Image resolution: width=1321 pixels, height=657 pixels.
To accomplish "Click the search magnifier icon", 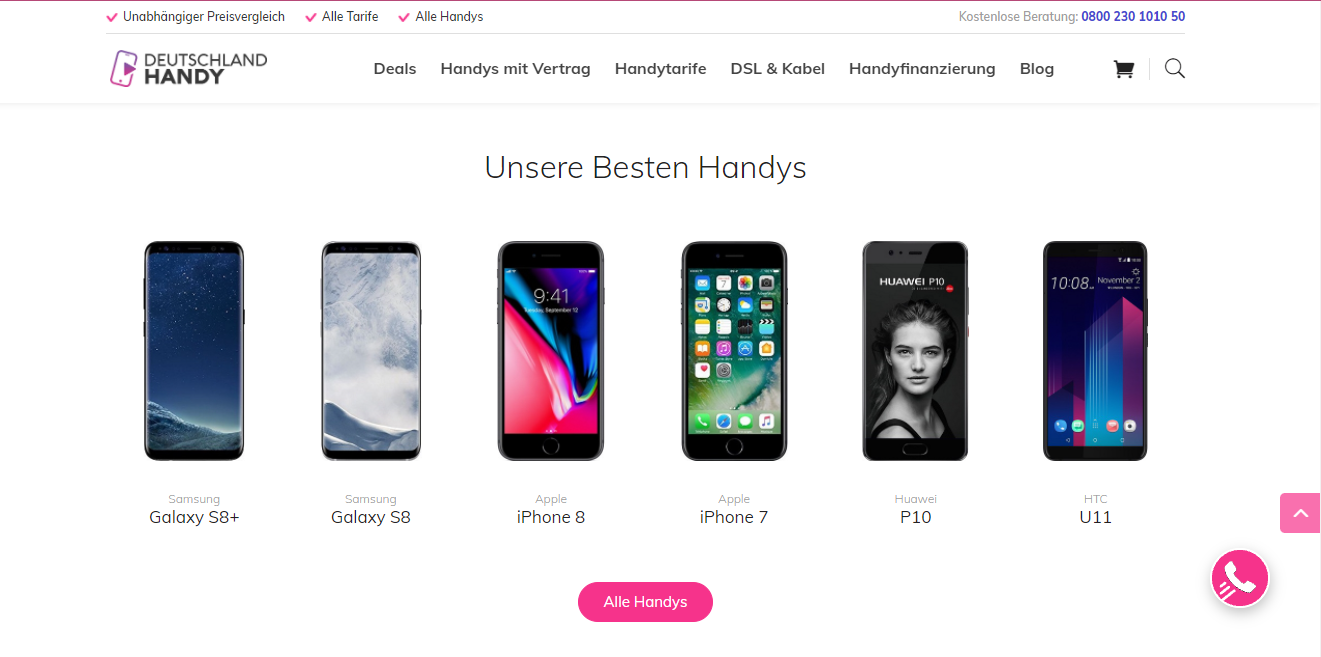I will pyautogui.click(x=1175, y=68).
